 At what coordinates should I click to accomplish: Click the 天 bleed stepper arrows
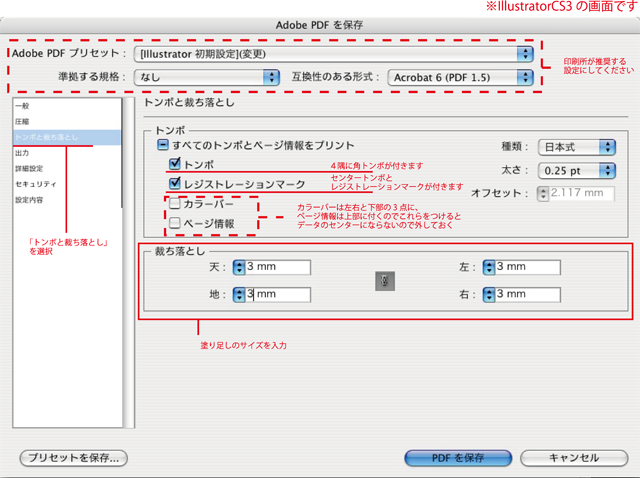click(x=239, y=267)
